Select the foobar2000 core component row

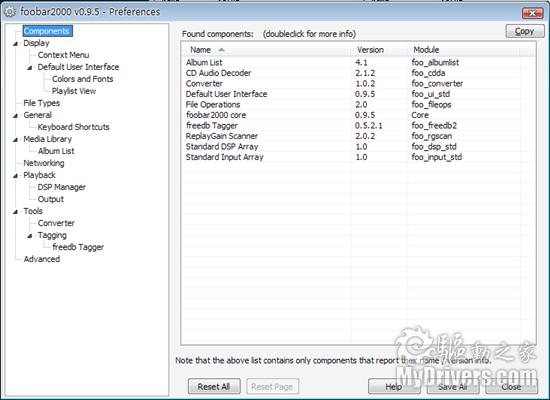point(358,115)
